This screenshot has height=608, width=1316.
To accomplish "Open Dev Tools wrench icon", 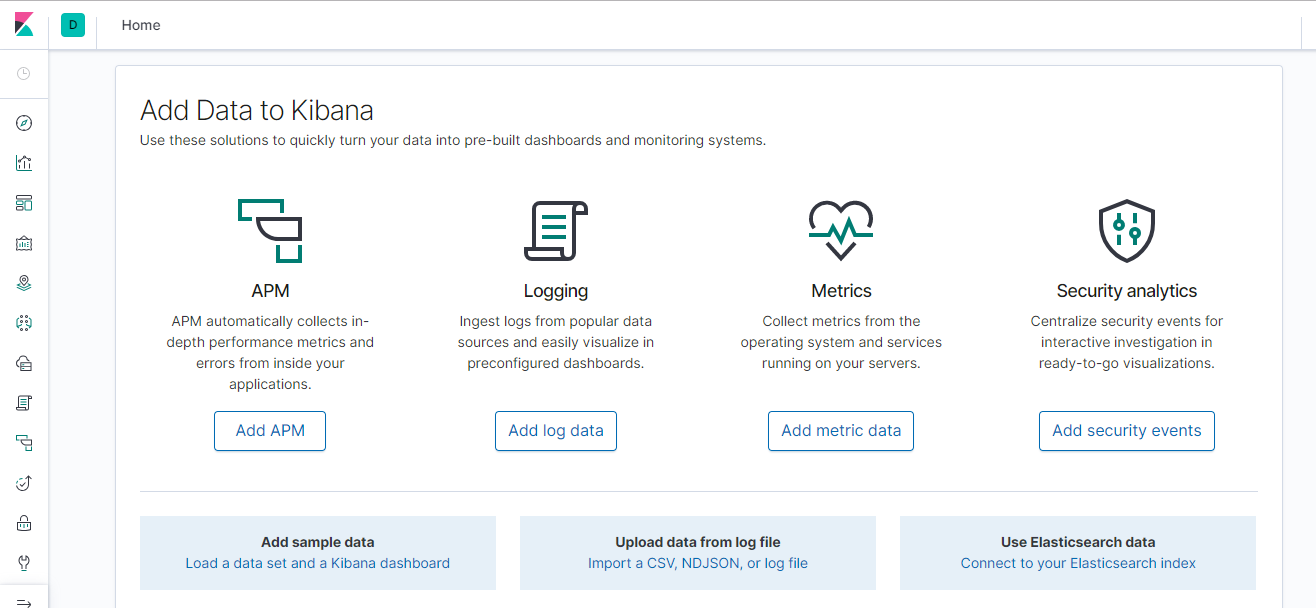I will tap(24, 563).
